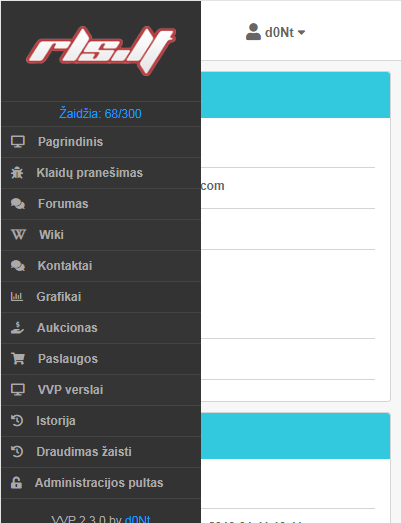Expand the d0Nt user dropdown caret
Viewport: 401px width, 523px height.
(301, 33)
